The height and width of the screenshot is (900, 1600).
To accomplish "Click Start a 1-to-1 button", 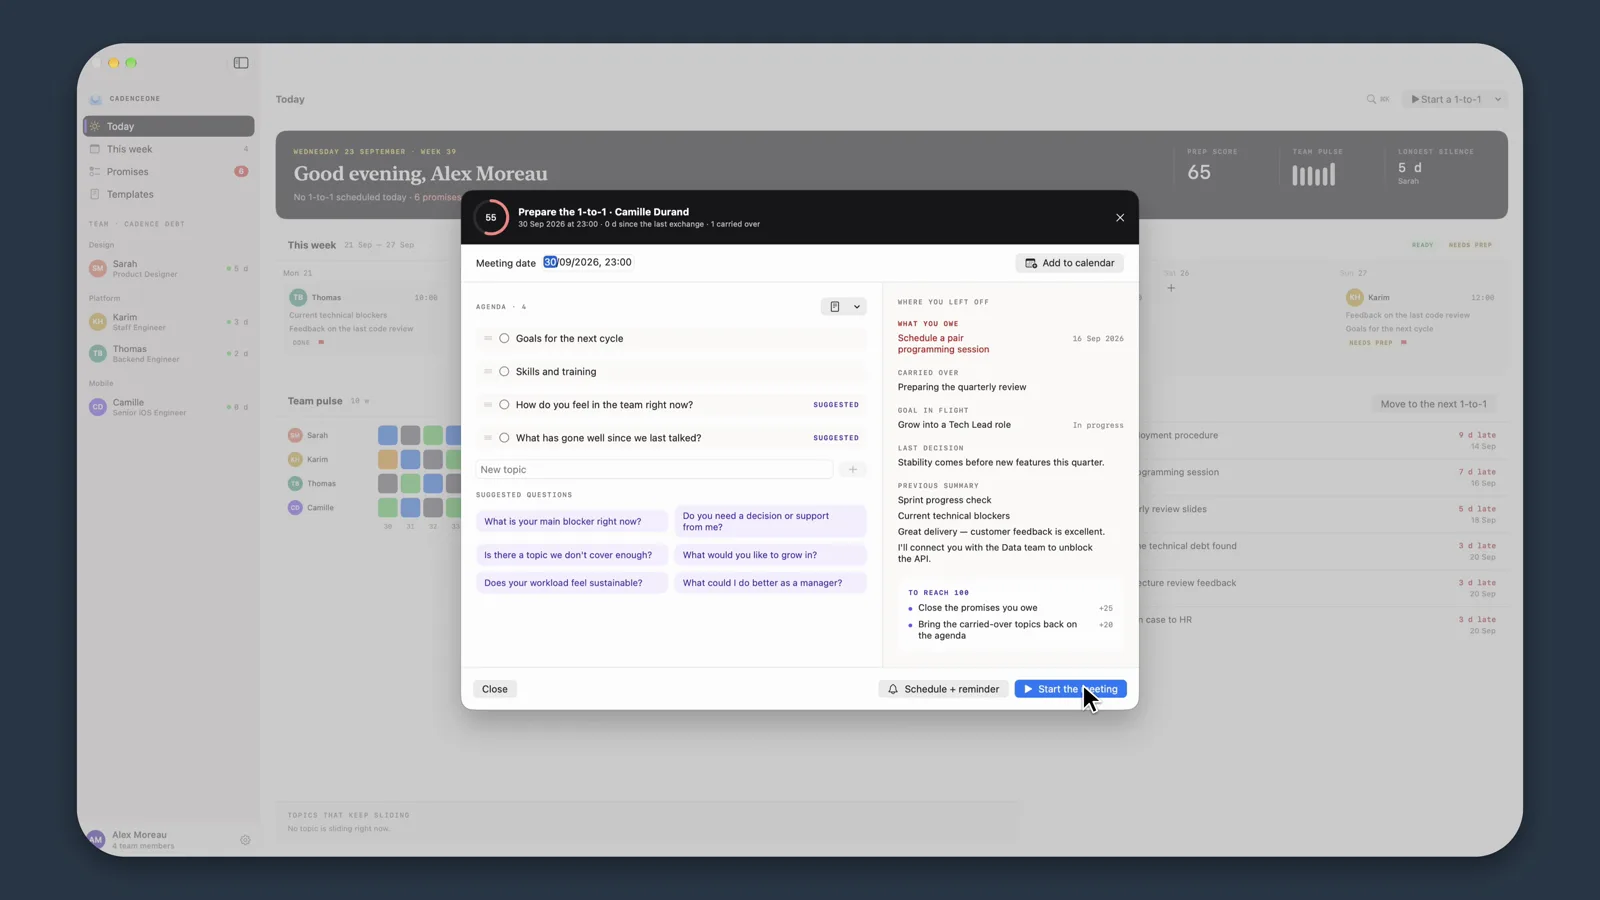I will point(1446,99).
